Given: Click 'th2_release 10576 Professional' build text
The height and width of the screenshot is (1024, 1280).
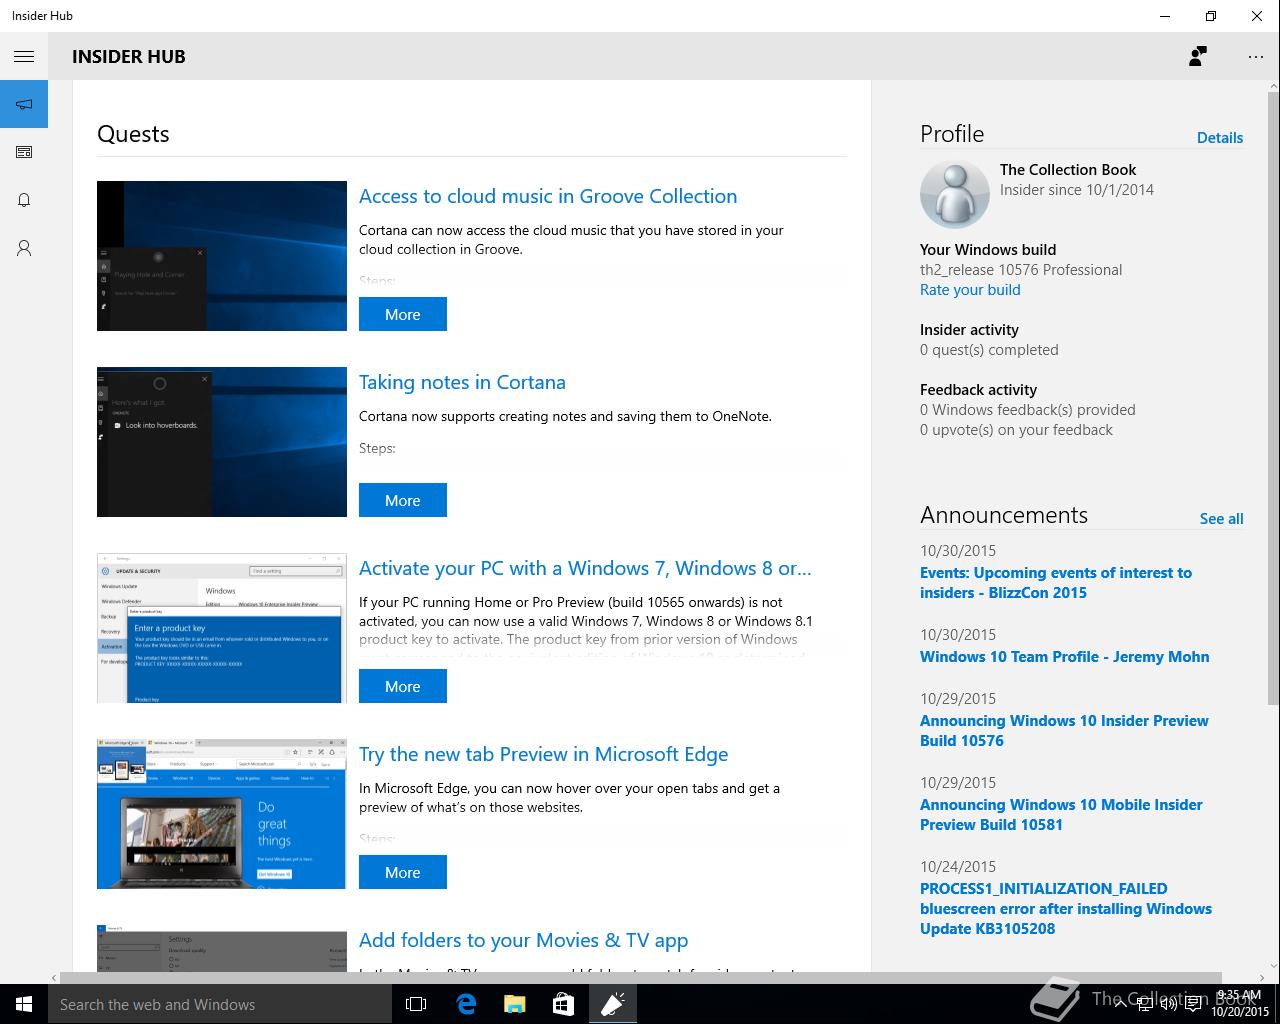Looking at the screenshot, I should point(1021,270).
